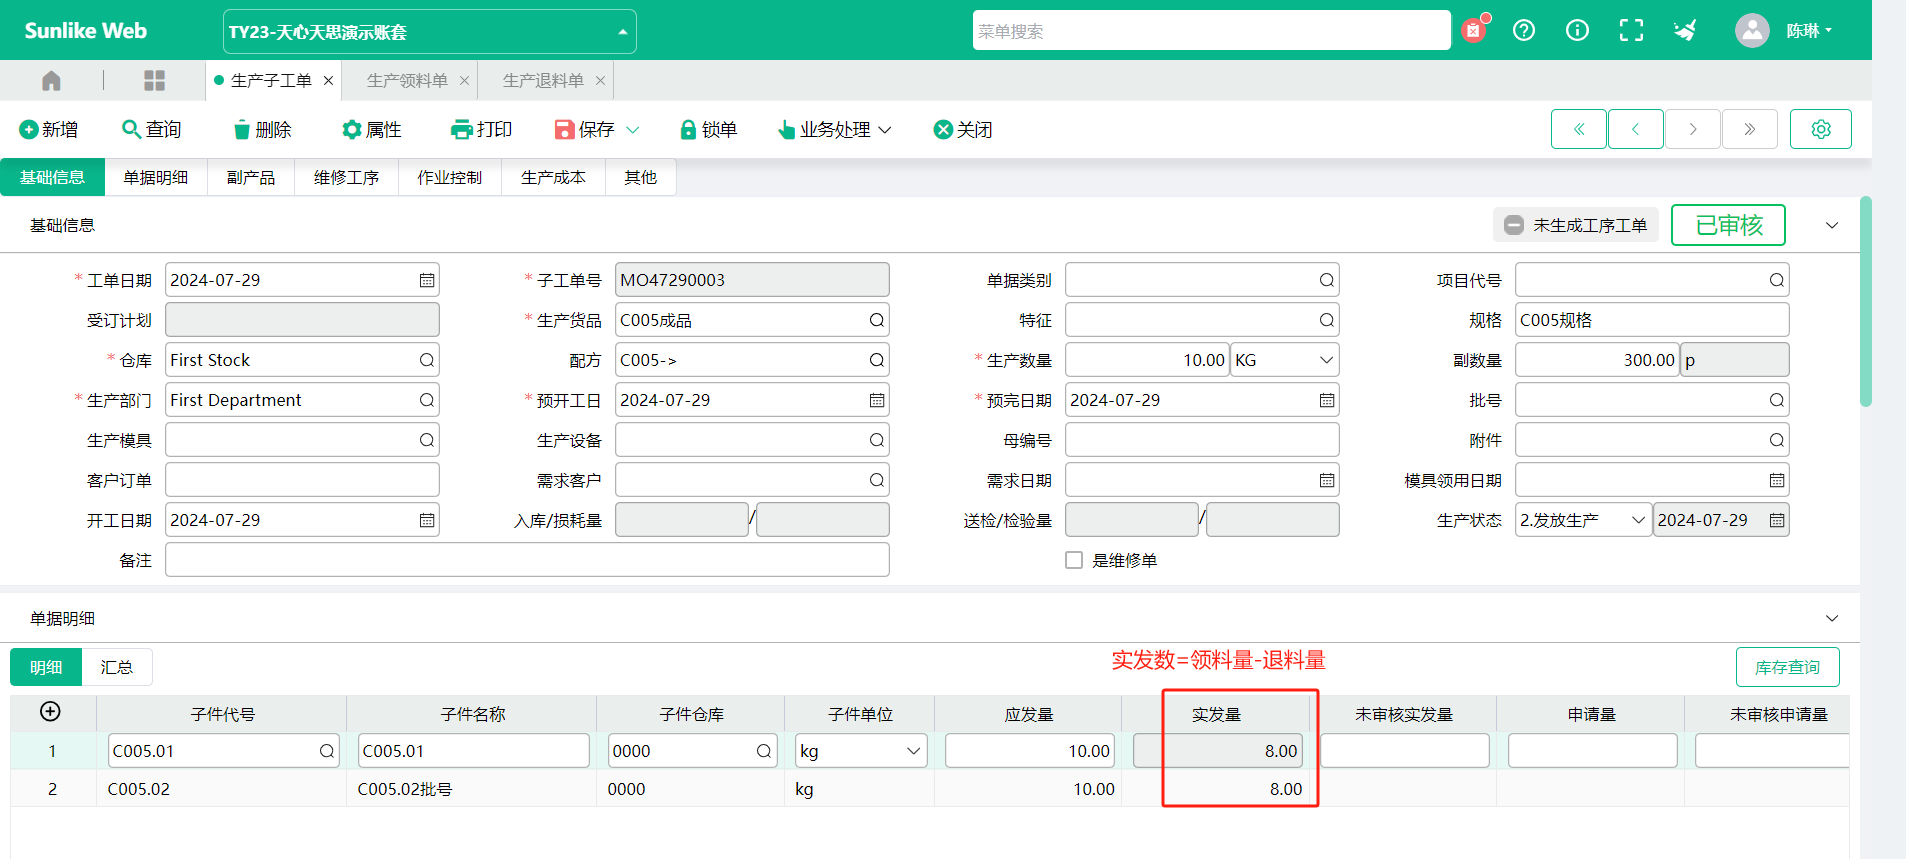
Task: Open calendar icon for 预完日期
Action: 1327,400
